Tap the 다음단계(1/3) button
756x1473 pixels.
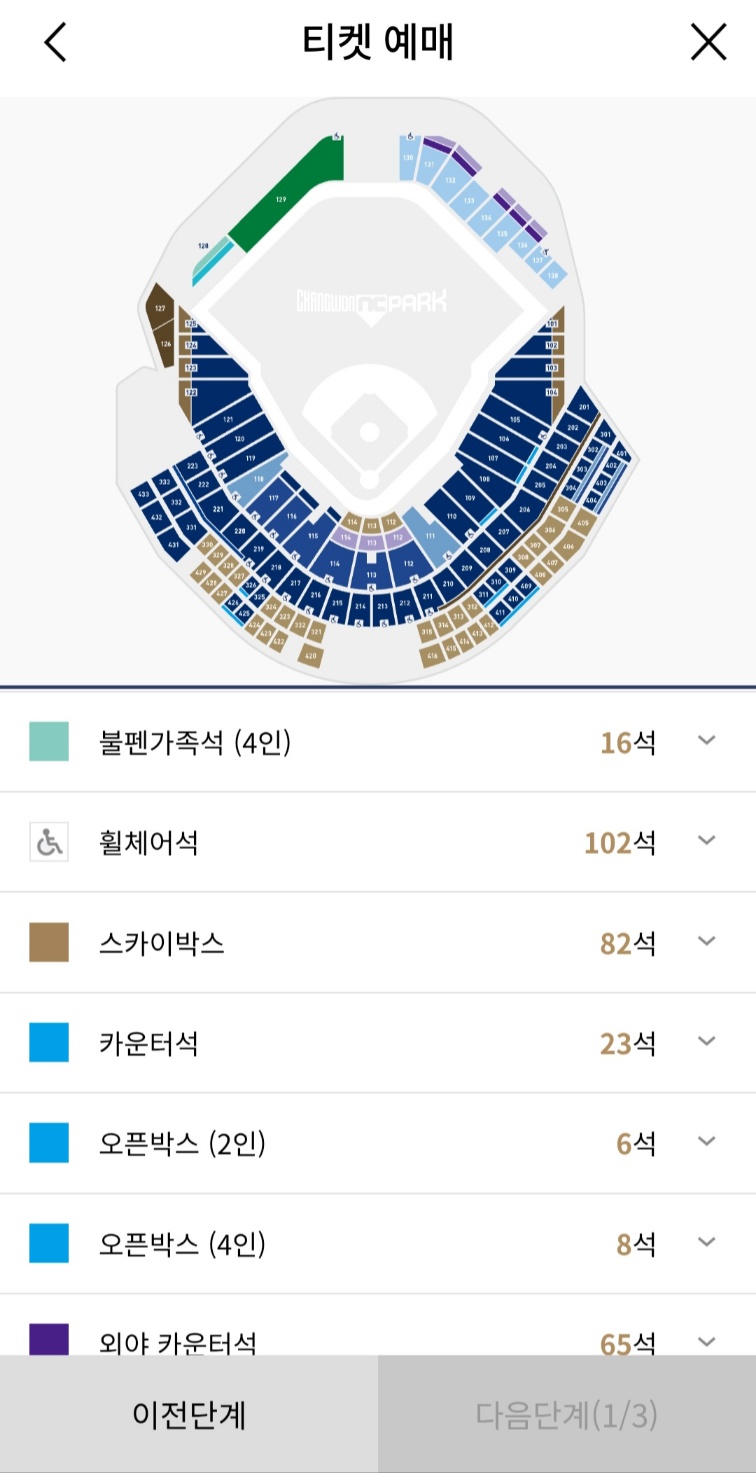point(567,1414)
